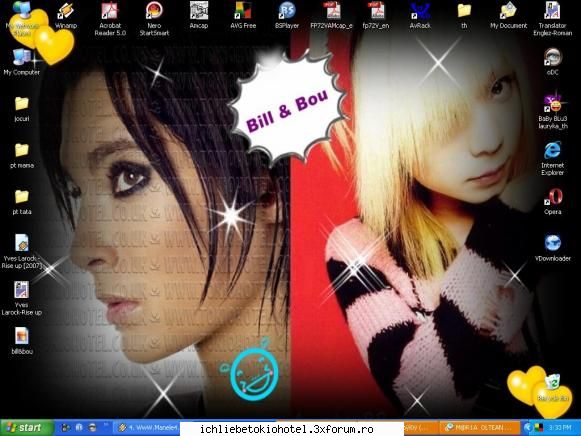Open the pt mama folder
The height and width of the screenshot is (436, 581).
(21, 156)
